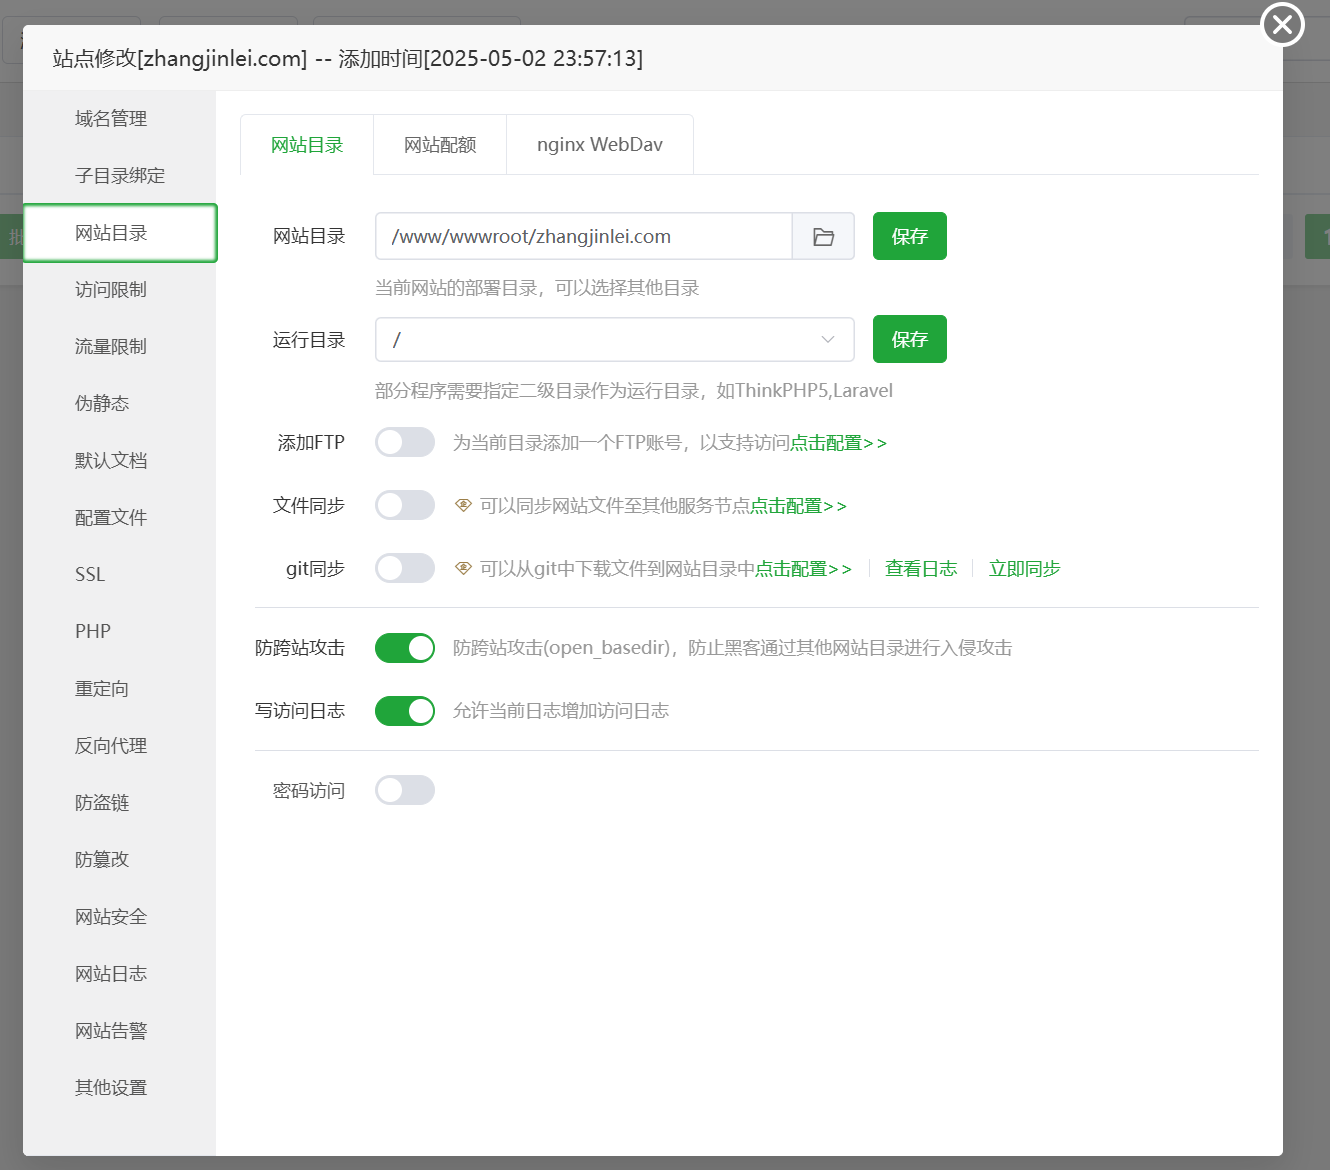Viewport: 1330px width, 1170px height.
Task: Enable the git同步 toggle
Action: [x=404, y=568]
